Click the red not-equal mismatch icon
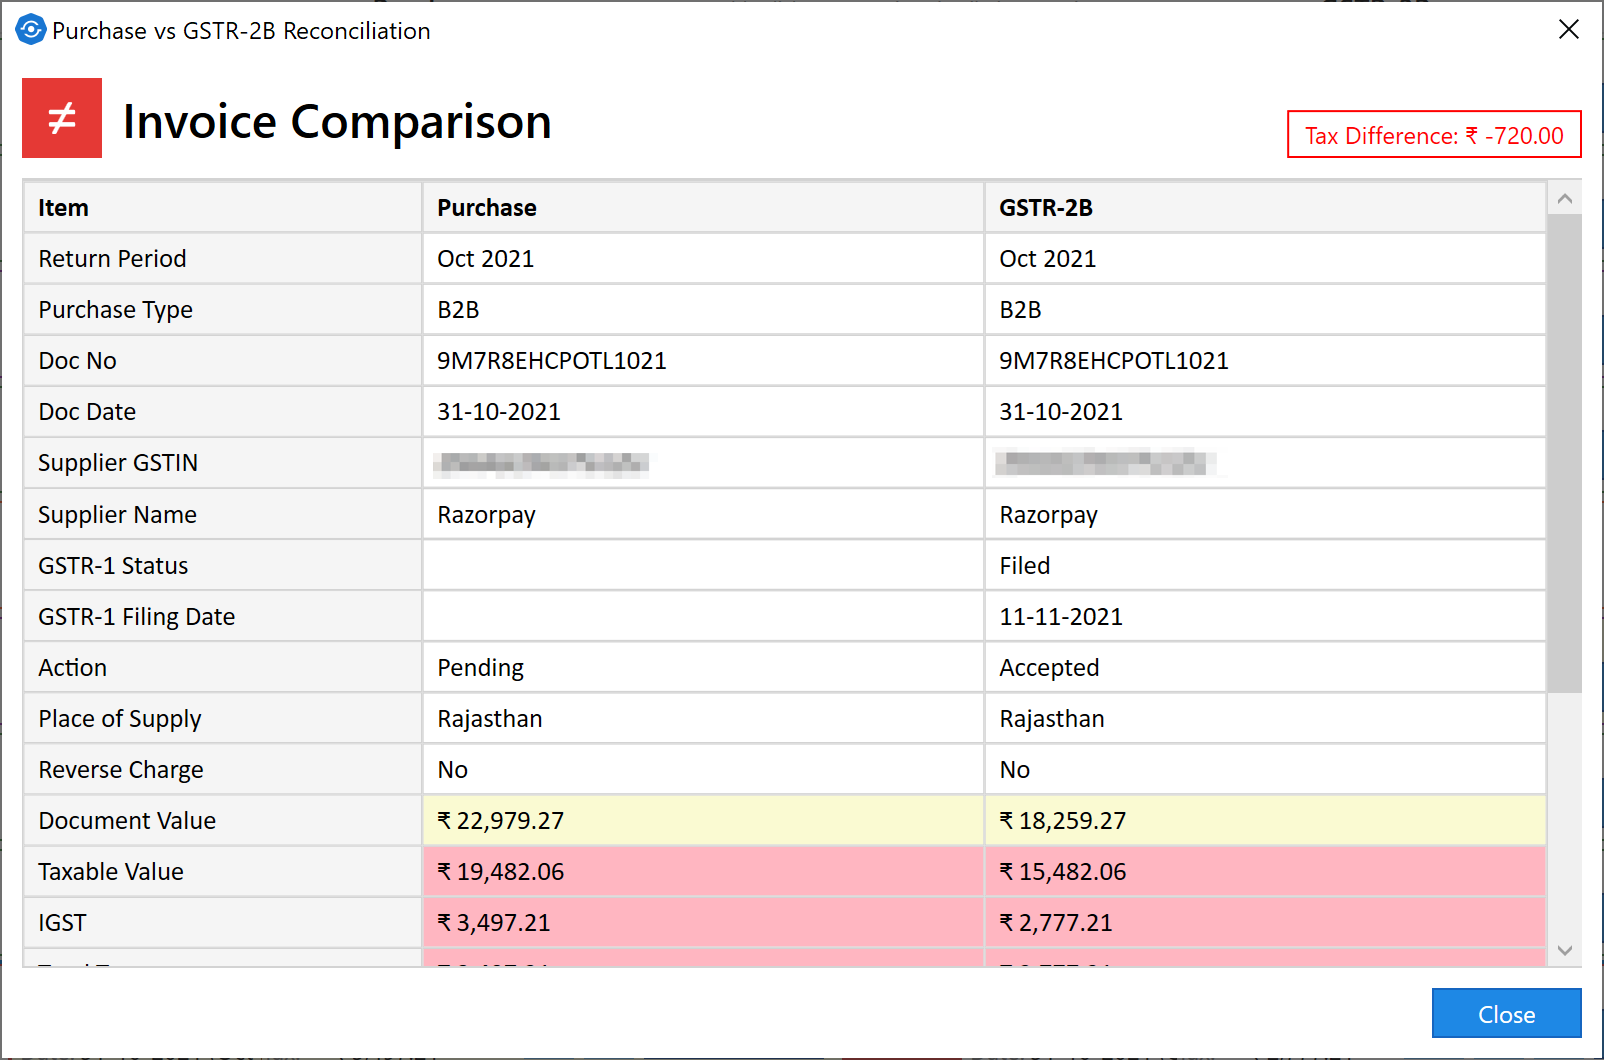 tap(62, 118)
